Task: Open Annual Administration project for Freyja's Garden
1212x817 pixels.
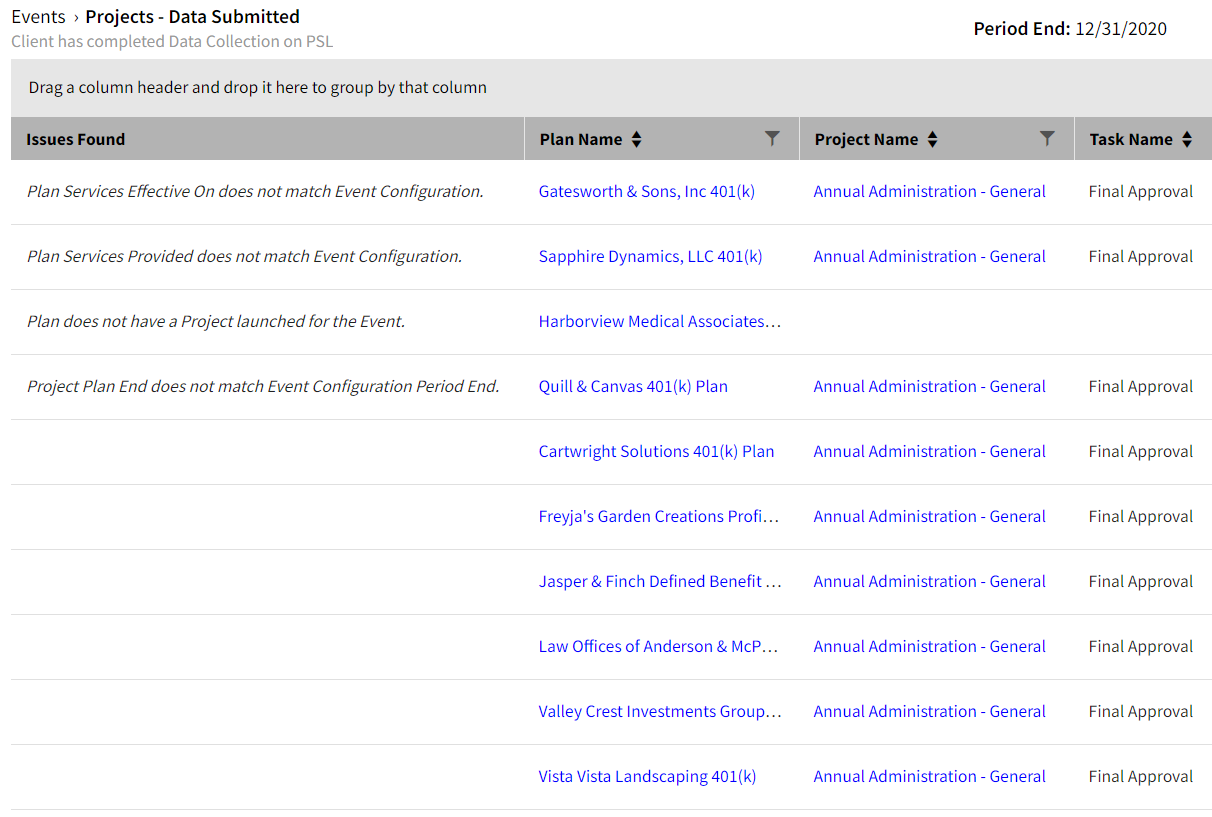Action: pos(930,517)
